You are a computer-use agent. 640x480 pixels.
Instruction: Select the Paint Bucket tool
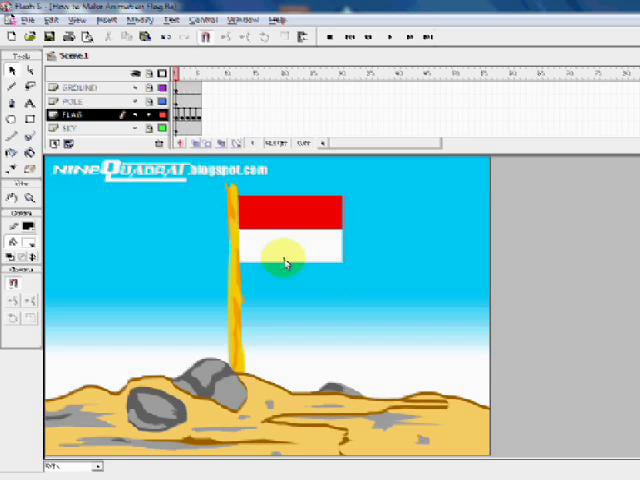[x=30, y=153]
